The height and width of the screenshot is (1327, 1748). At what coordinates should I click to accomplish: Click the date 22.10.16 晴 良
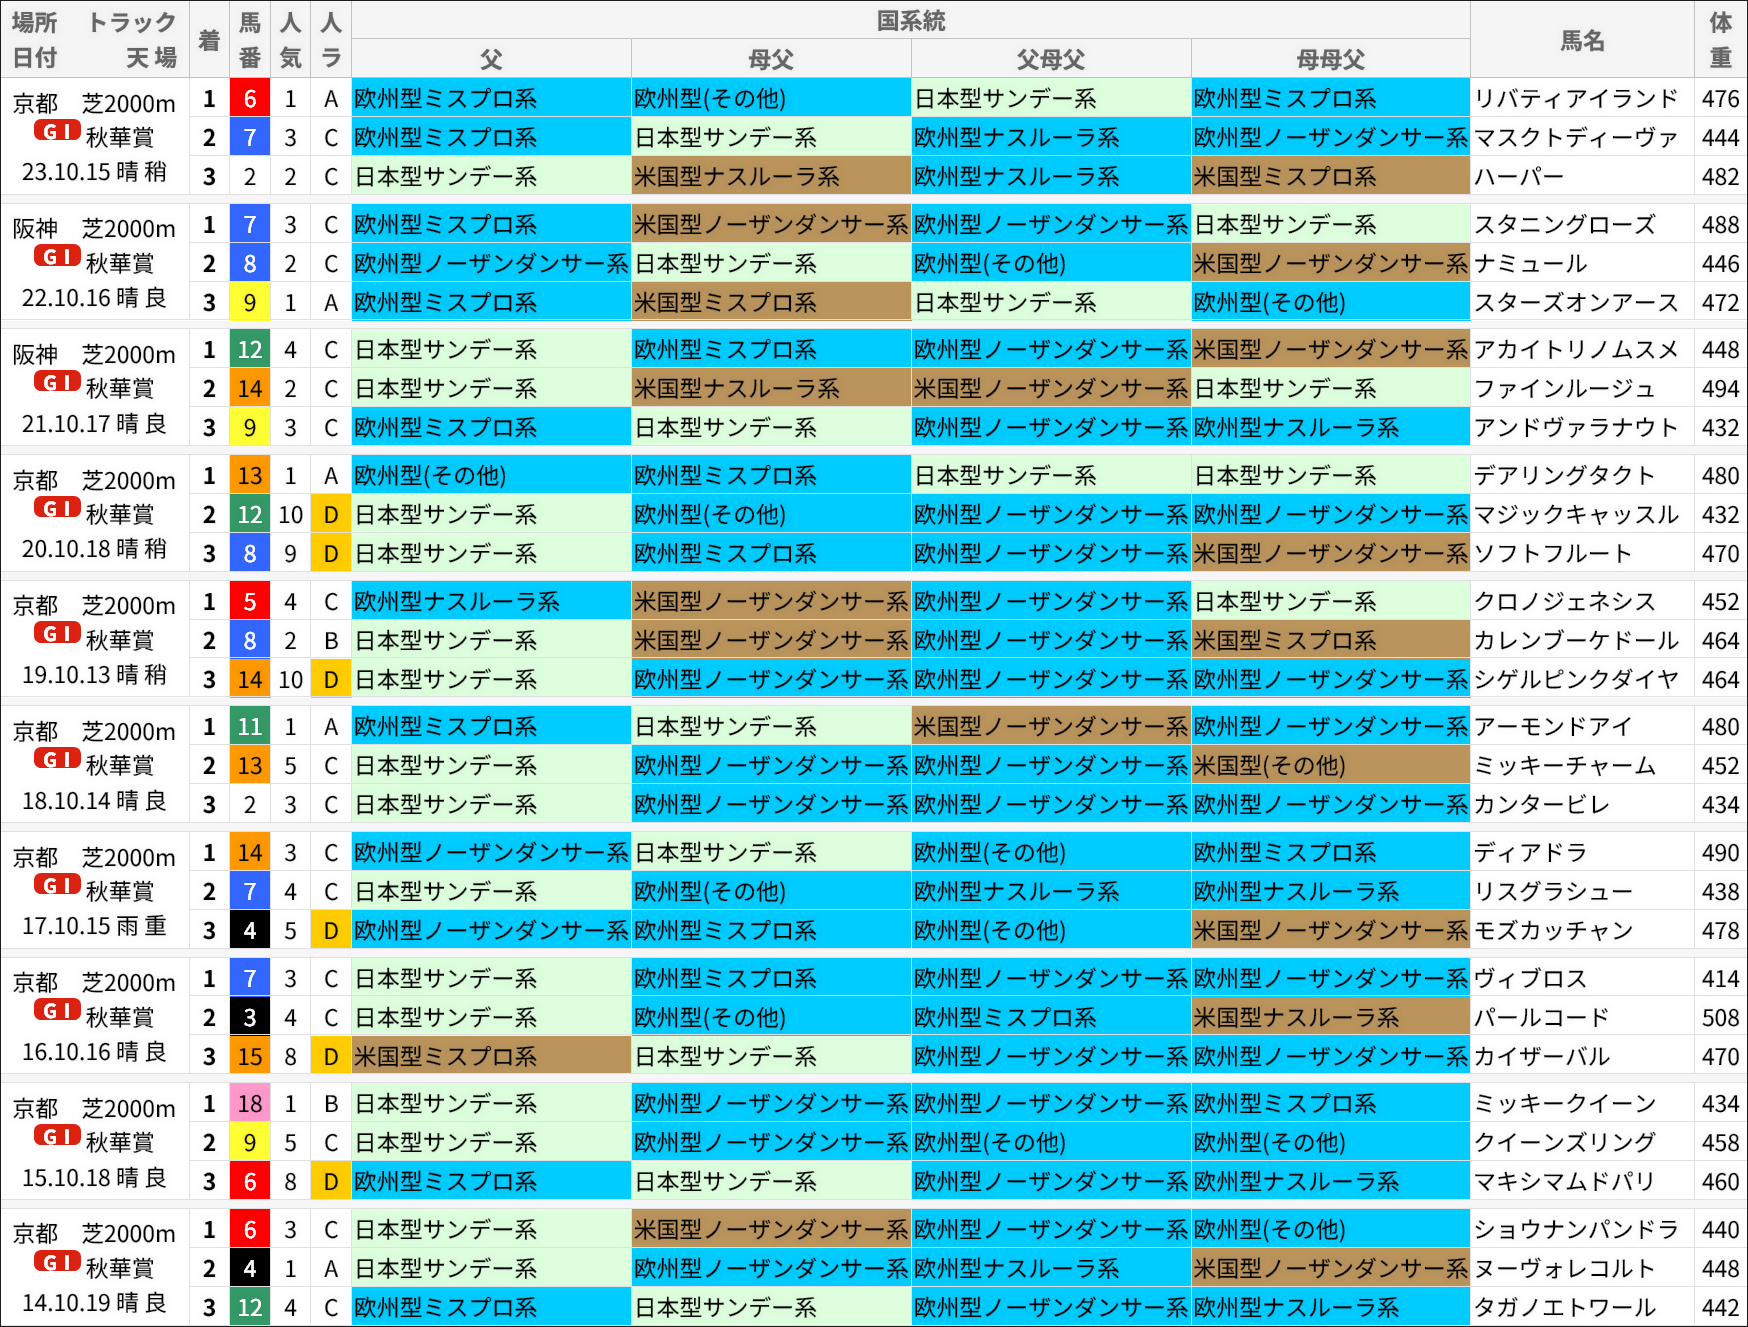[94, 298]
